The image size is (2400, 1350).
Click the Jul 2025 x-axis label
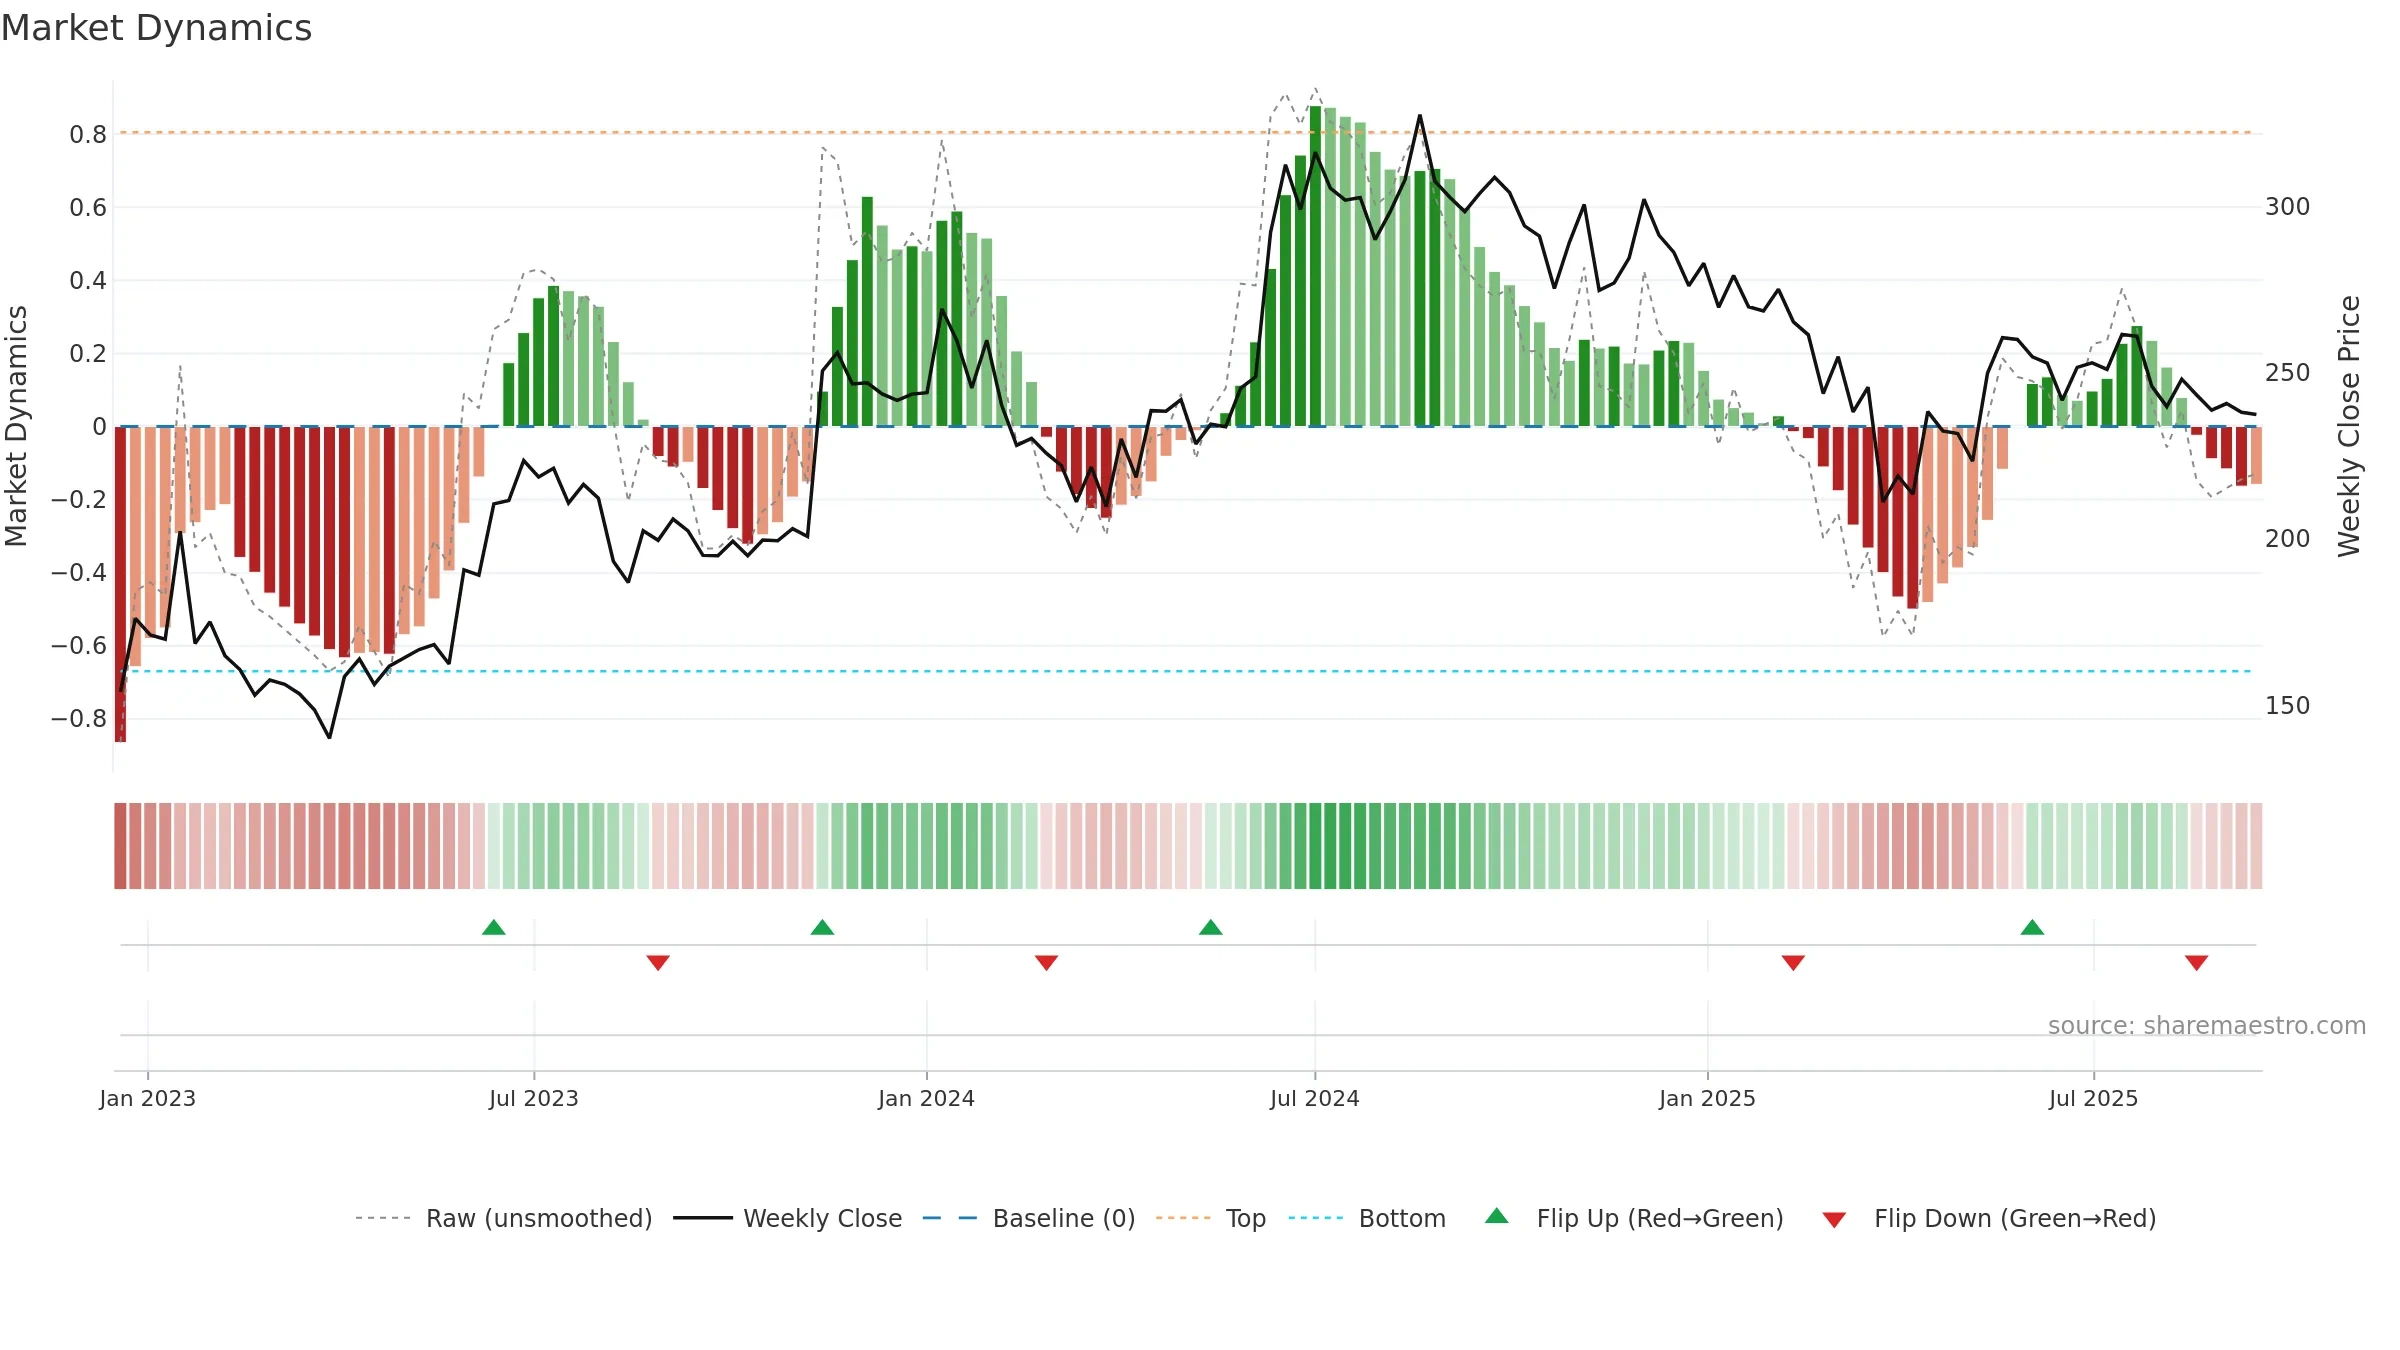coord(2094,1098)
